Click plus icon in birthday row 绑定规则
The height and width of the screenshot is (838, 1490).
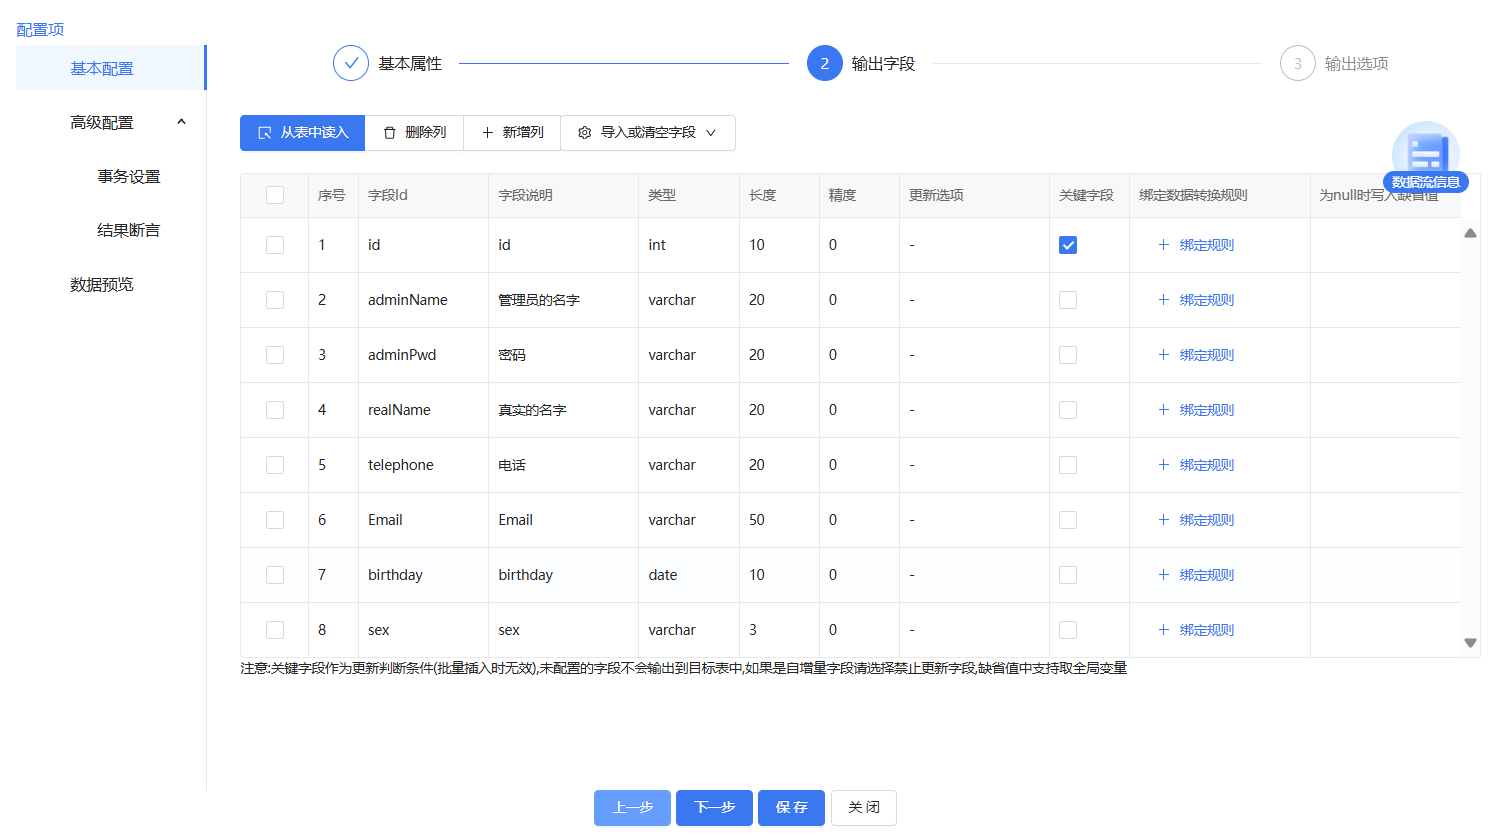(1163, 575)
